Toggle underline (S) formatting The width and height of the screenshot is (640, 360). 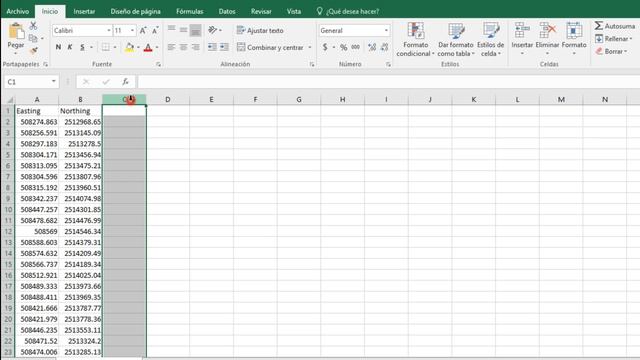[82, 47]
